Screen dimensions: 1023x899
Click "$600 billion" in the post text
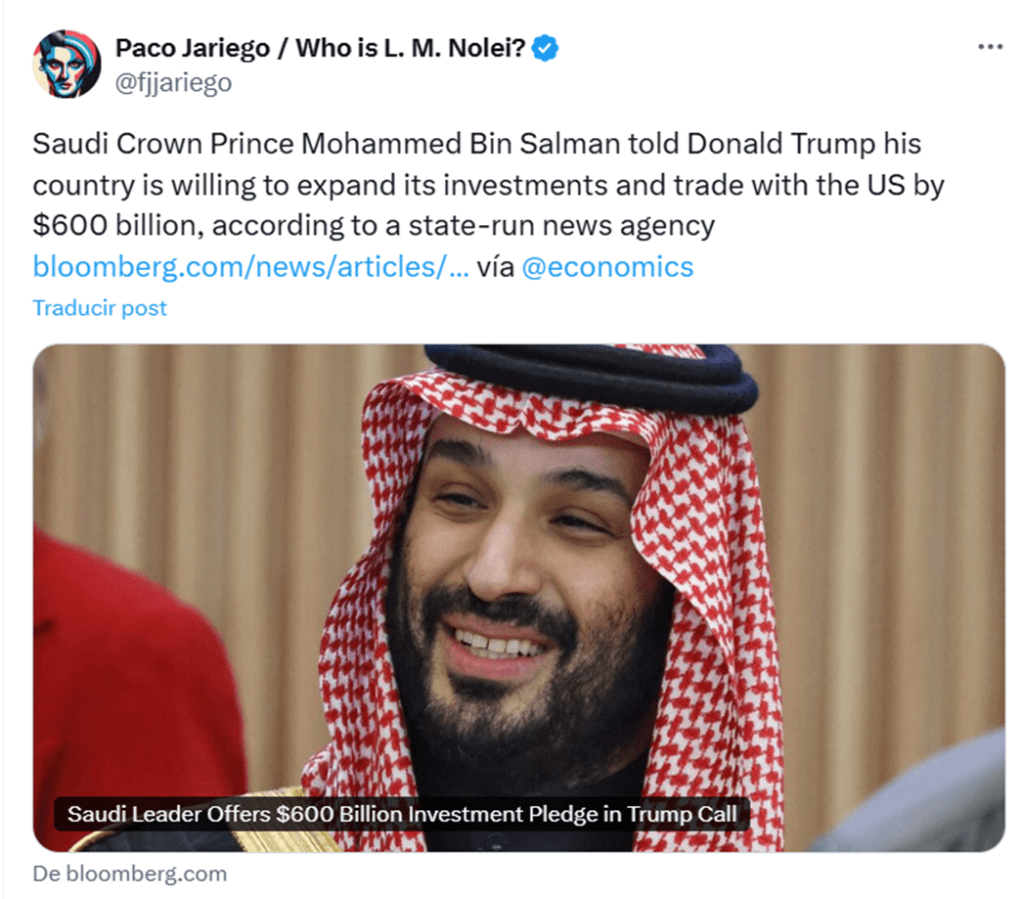coord(117,226)
